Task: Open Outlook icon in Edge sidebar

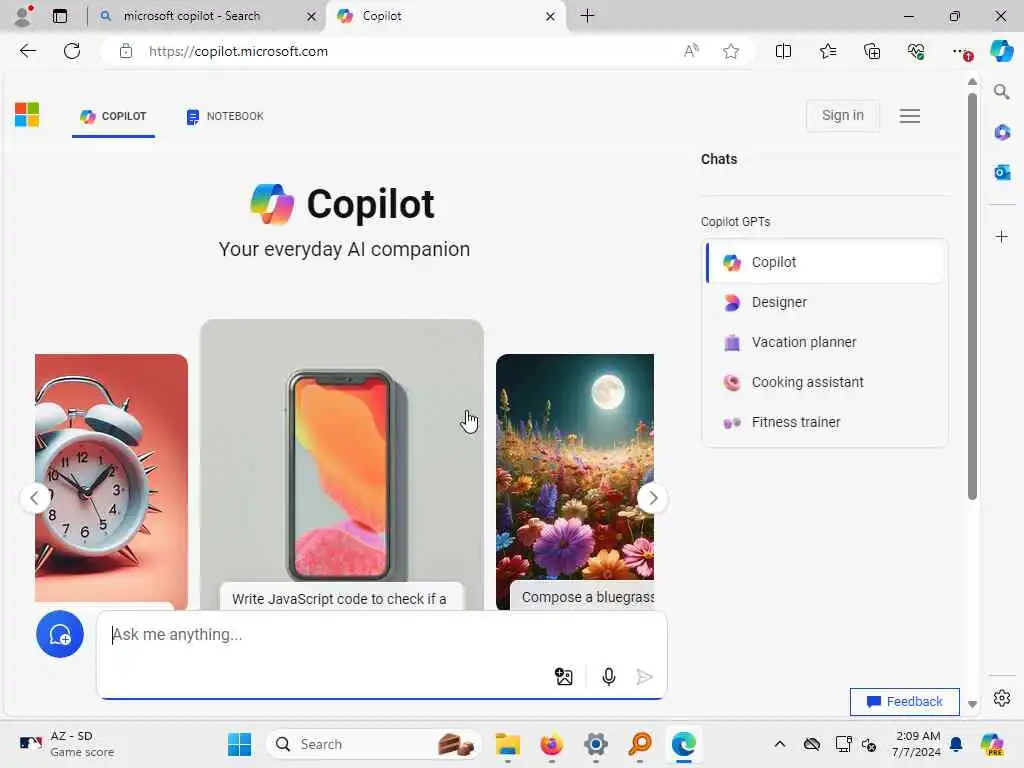Action: pyautogui.click(x=1001, y=172)
